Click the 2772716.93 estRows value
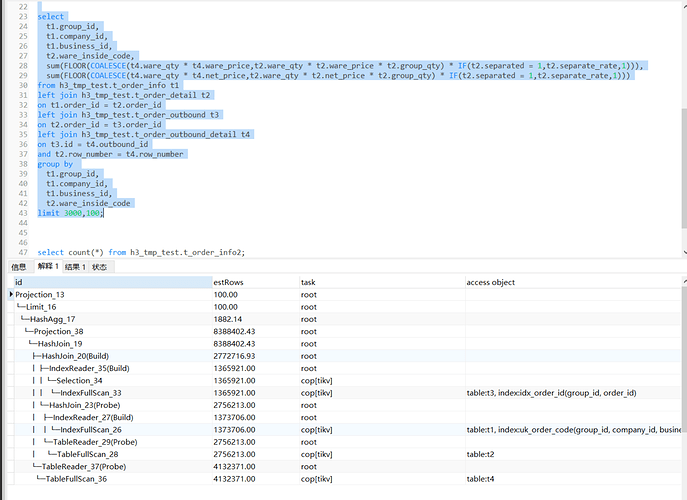This screenshot has width=687, height=500. [234, 356]
